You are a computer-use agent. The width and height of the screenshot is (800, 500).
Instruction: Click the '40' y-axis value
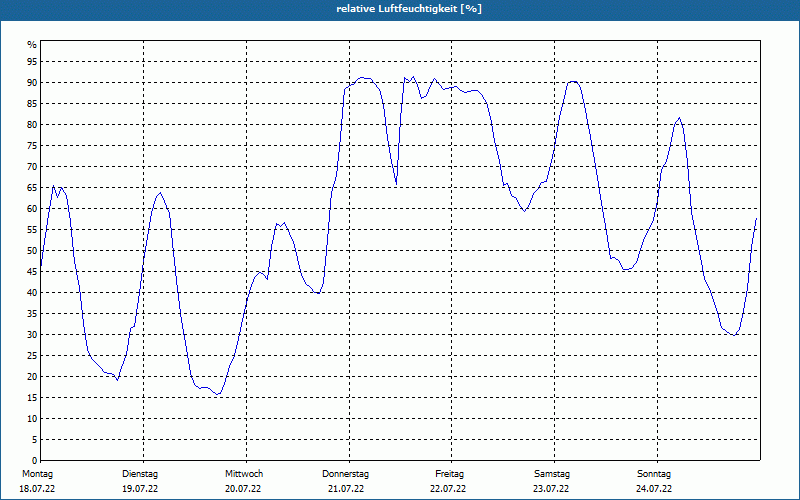tap(32, 293)
